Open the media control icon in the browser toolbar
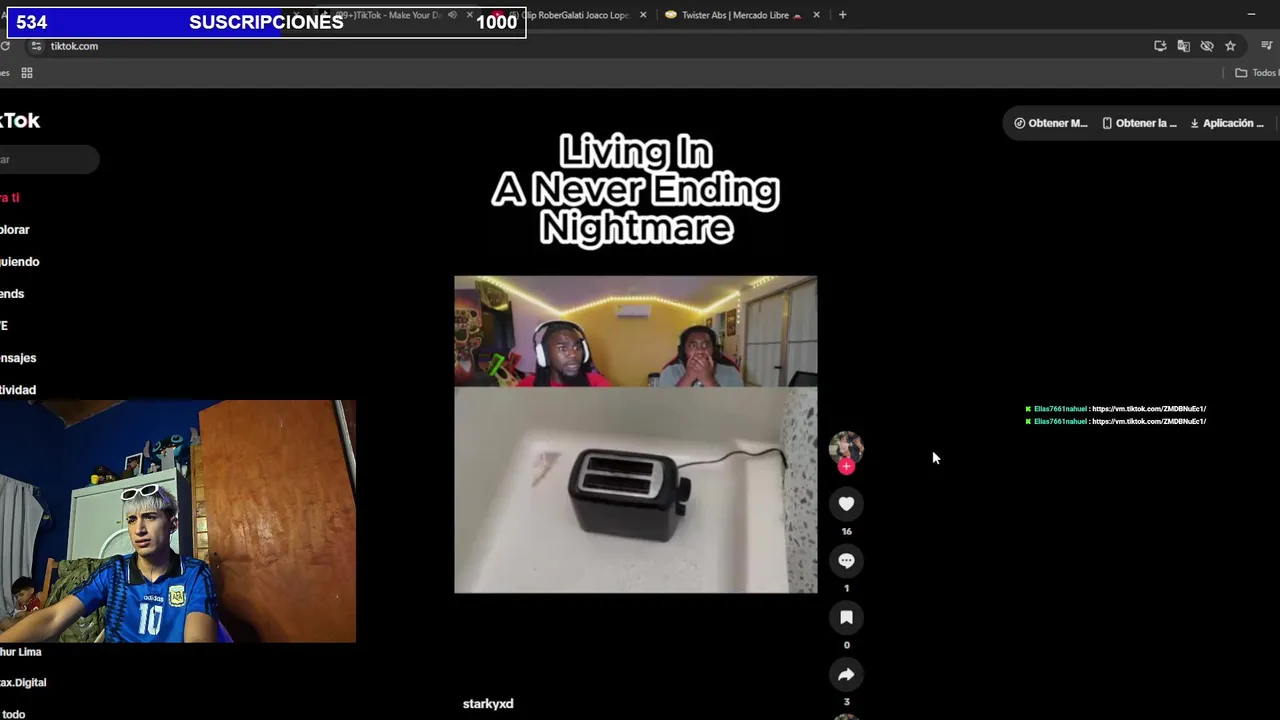 click(x=1267, y=46)
